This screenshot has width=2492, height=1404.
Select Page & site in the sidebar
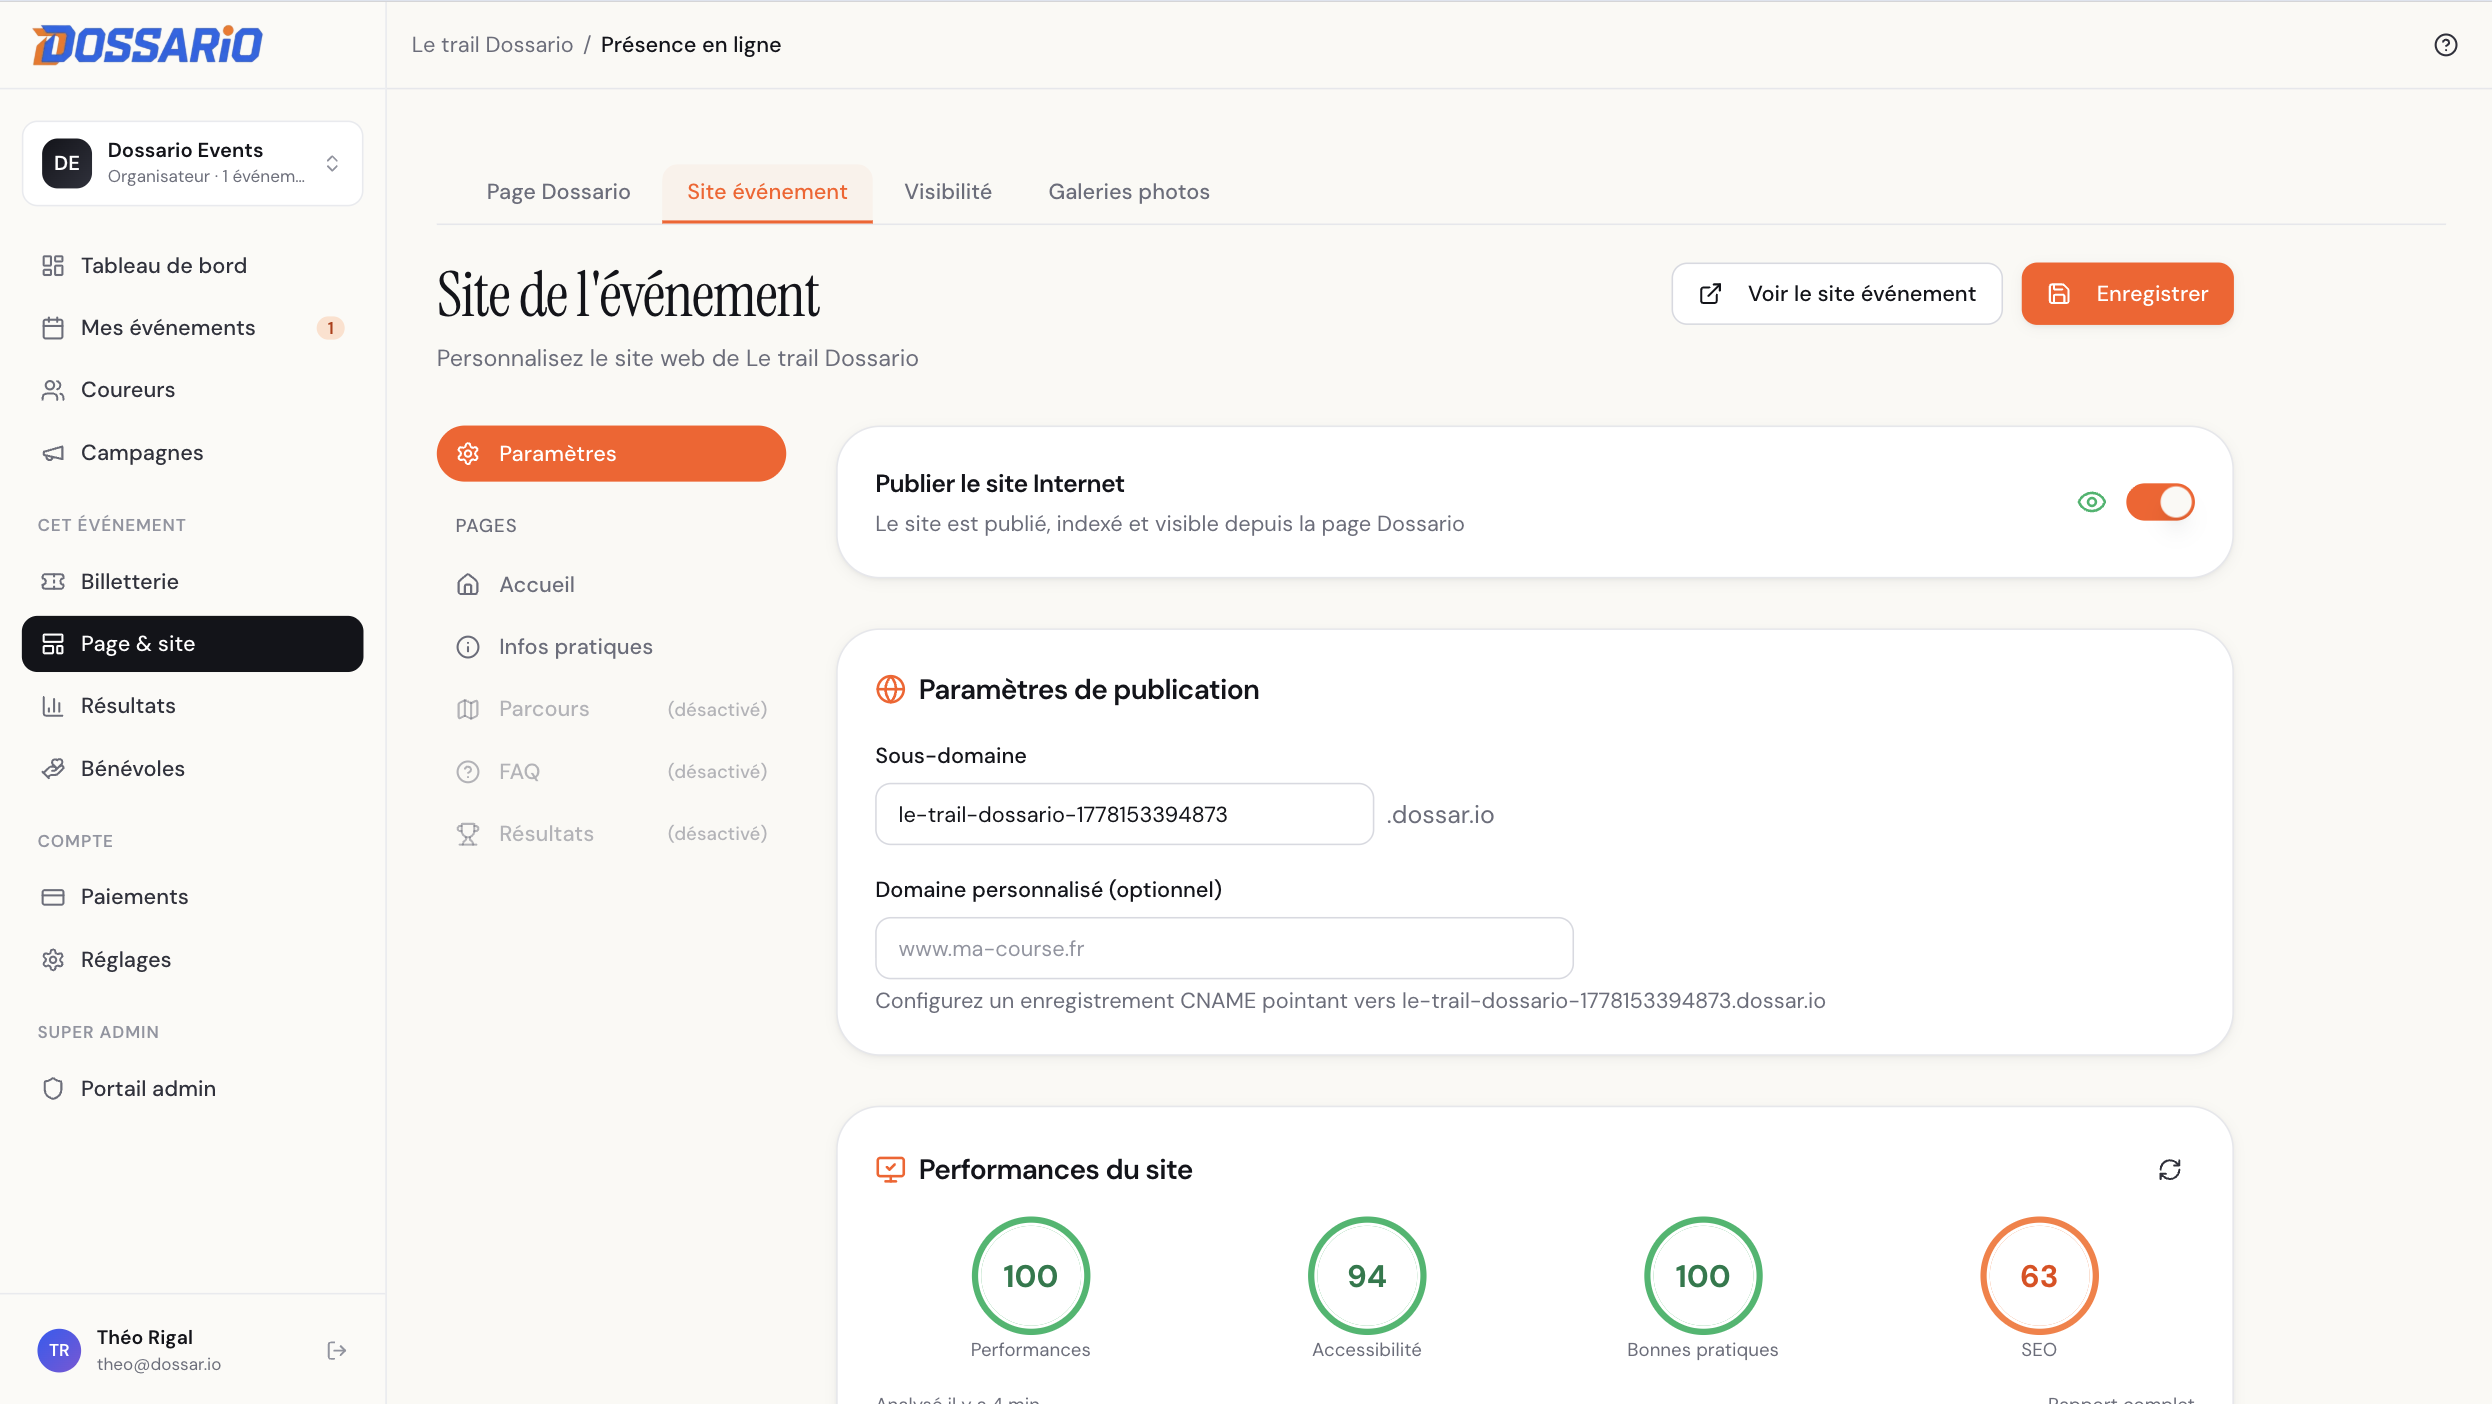(x=192, y=644)
